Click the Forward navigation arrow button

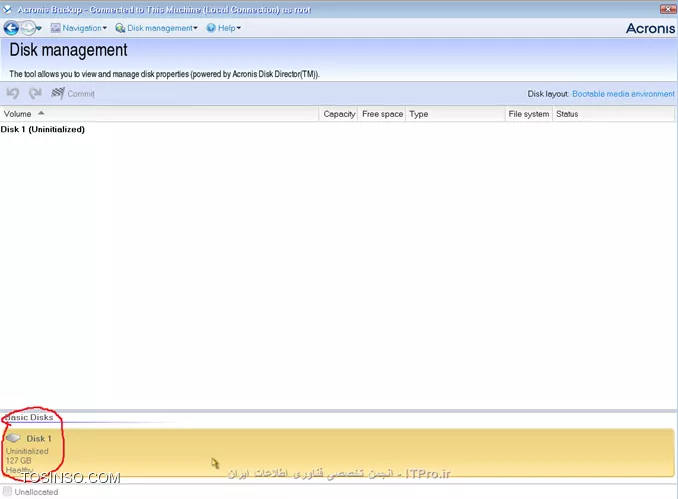tap(27, 29)
